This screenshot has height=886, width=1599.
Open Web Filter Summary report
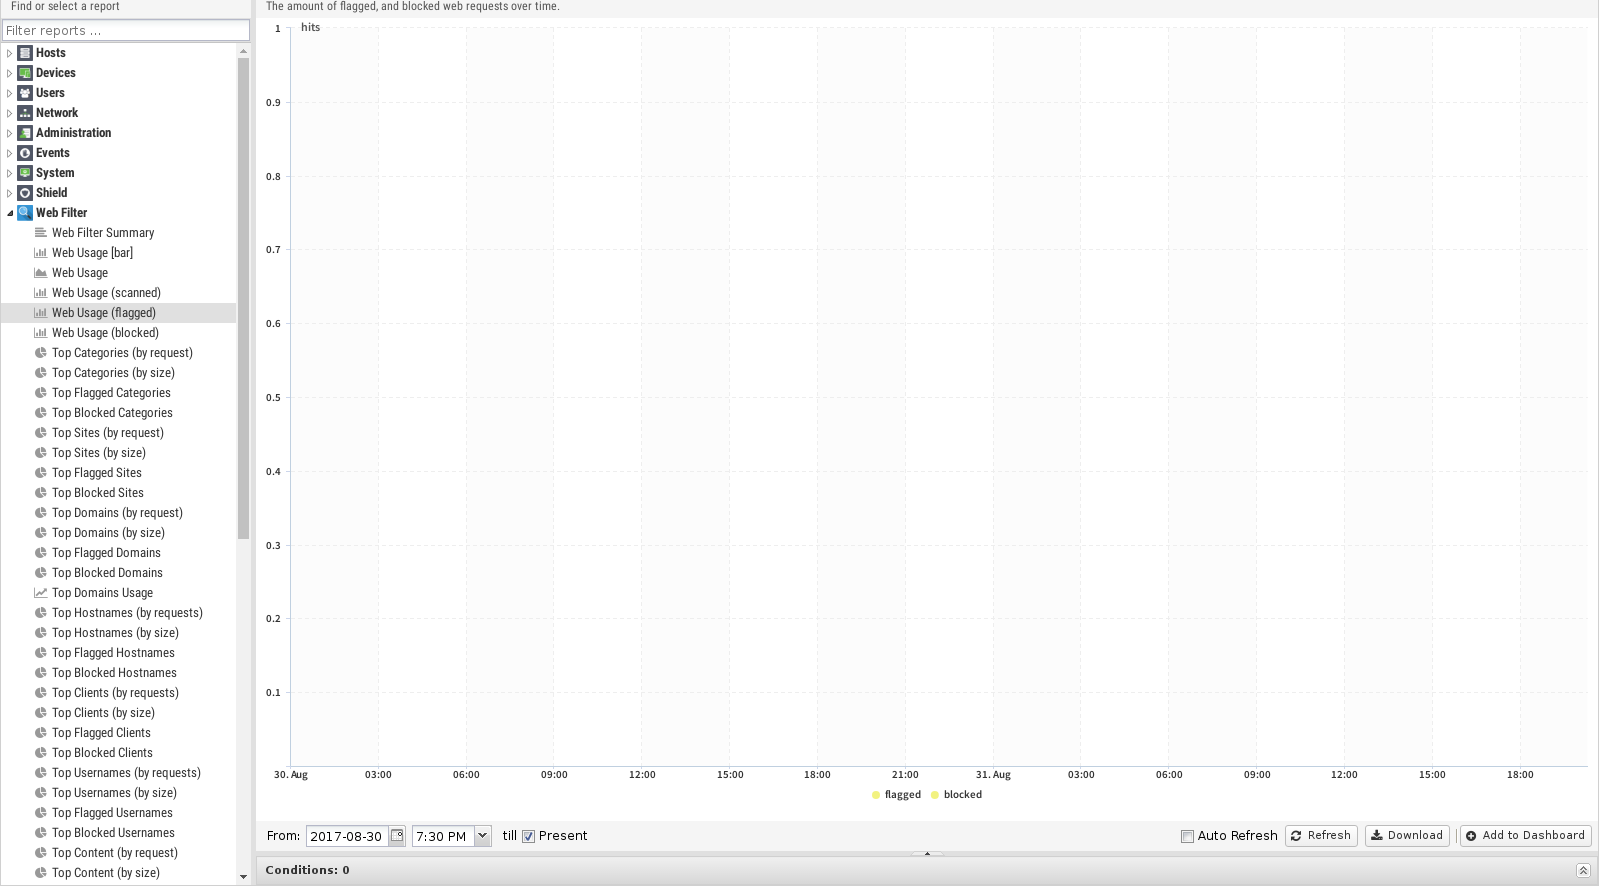[x=103, y=233]
